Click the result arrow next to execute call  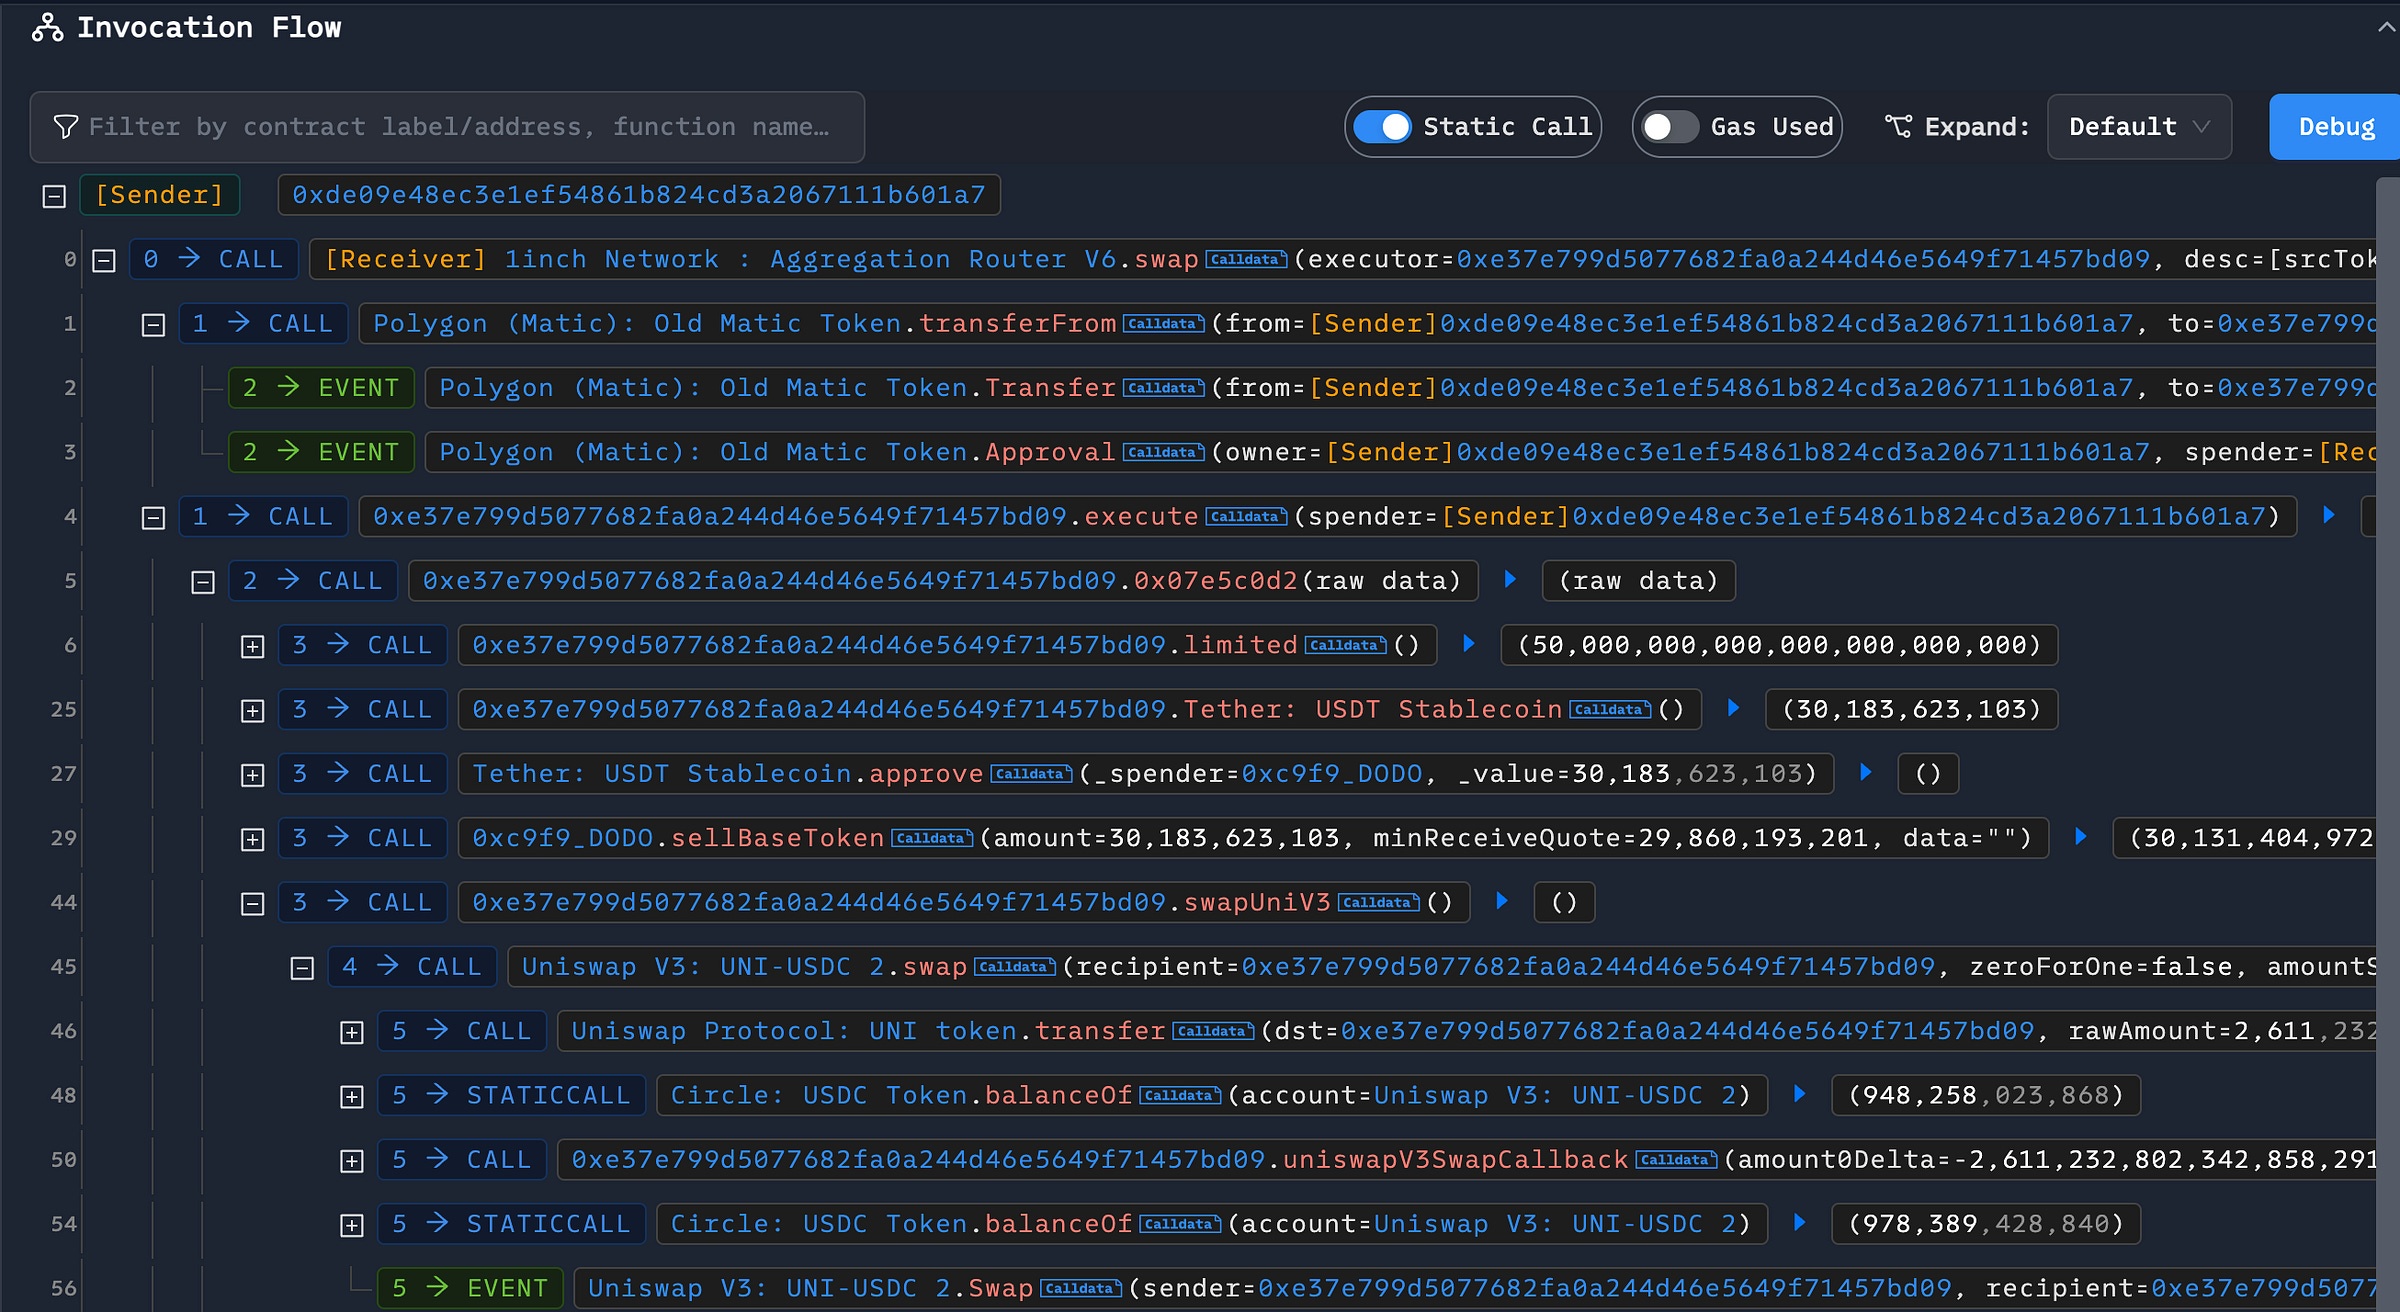pos(2329,516)
